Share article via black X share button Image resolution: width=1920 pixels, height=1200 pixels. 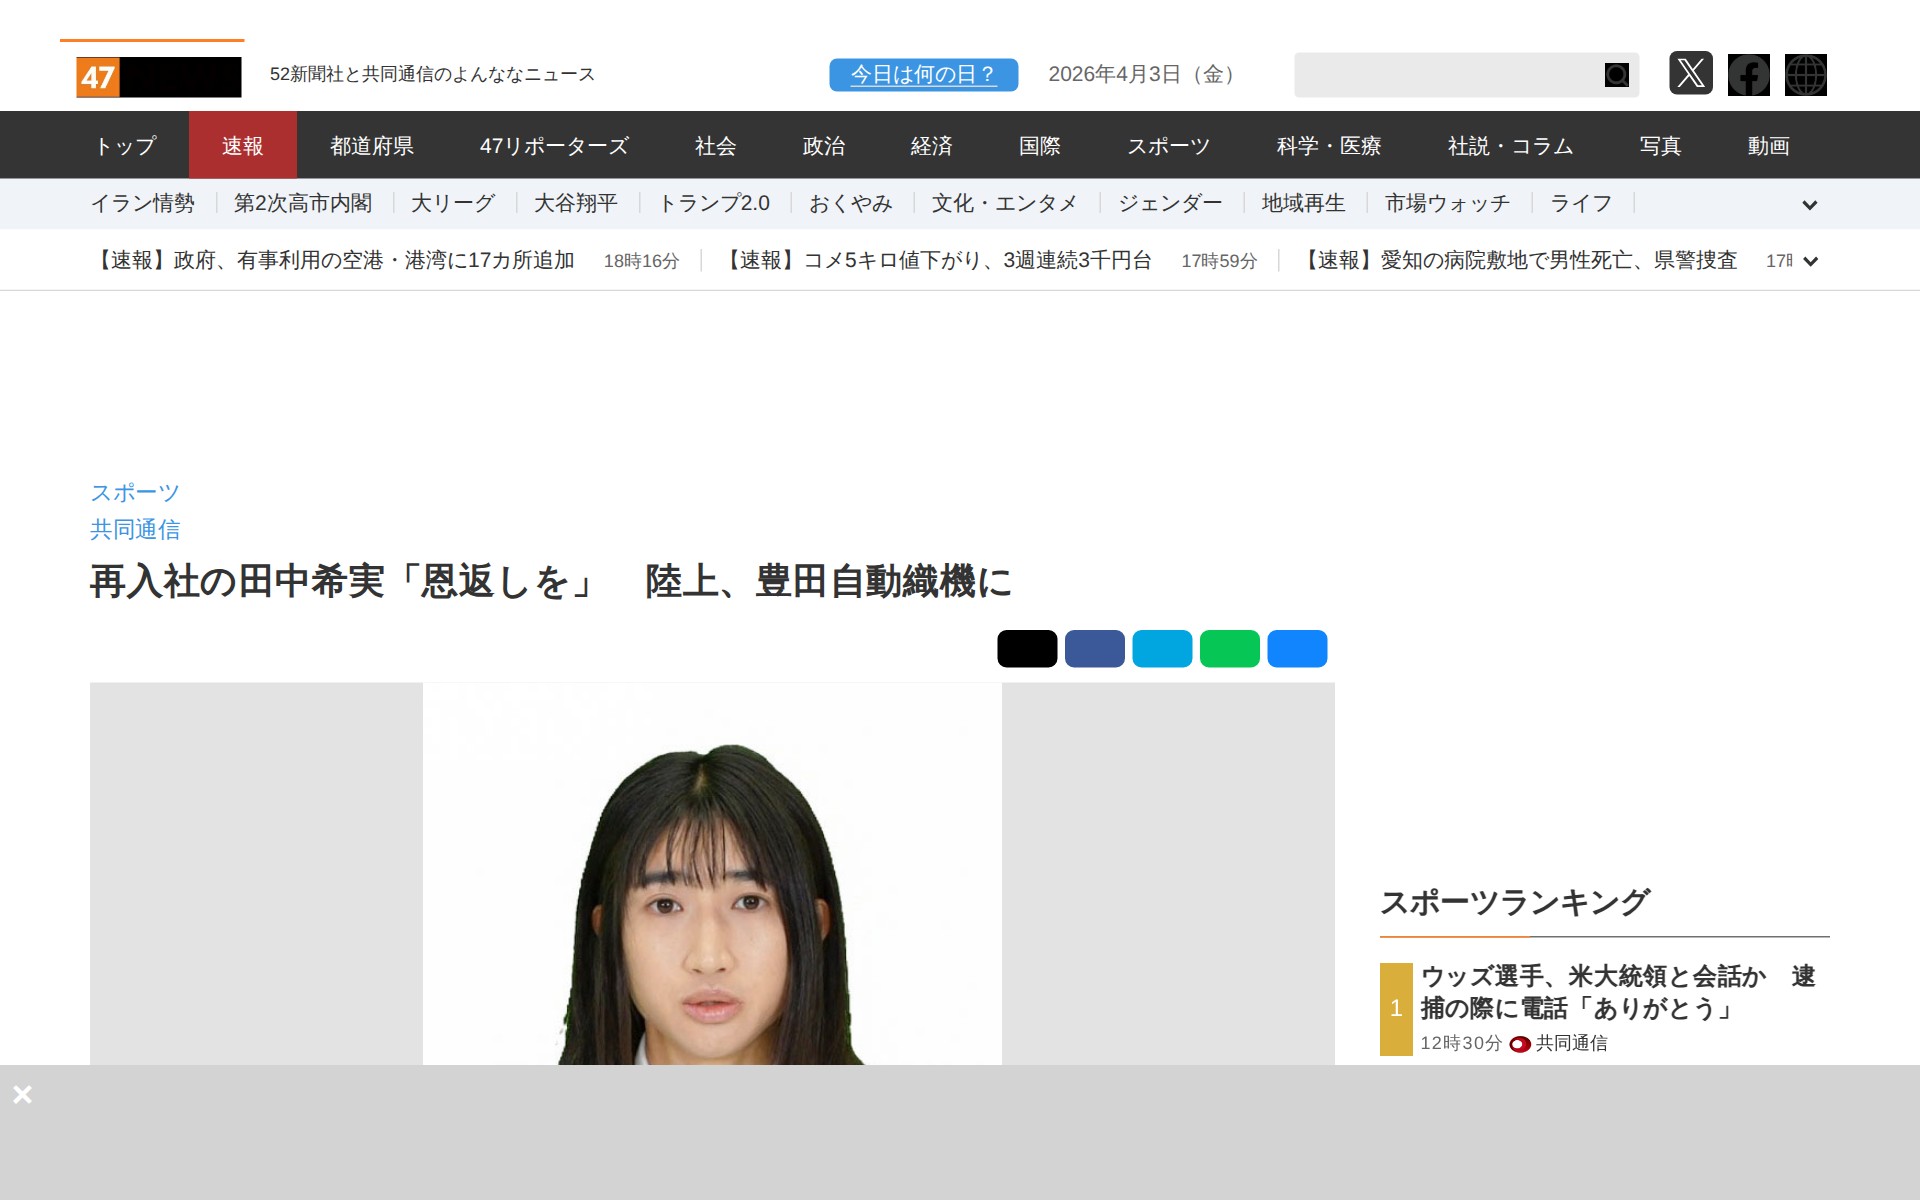point(1026,649)
